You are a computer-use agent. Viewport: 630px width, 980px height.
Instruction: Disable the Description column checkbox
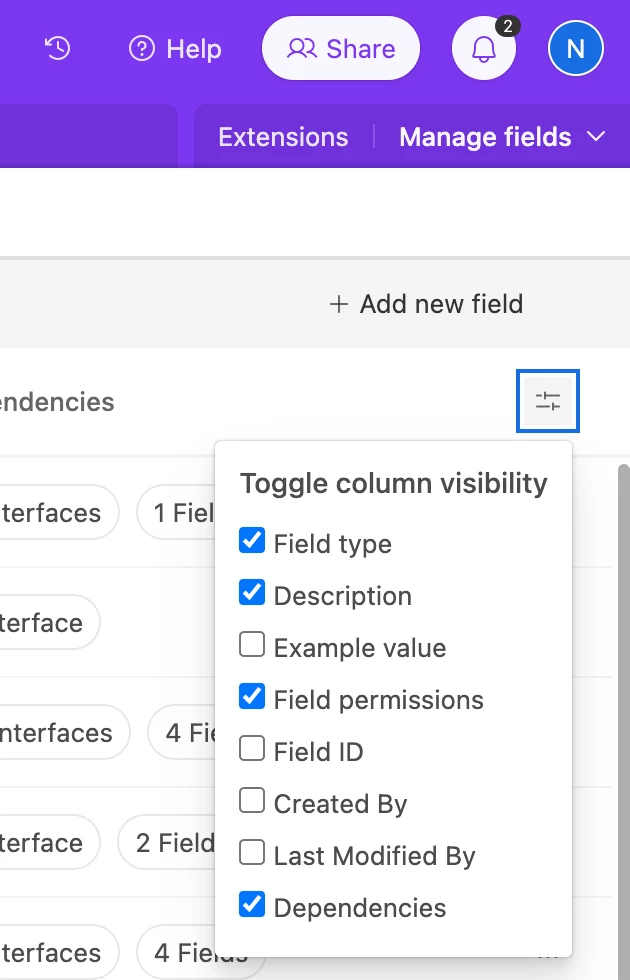(252, 593)
